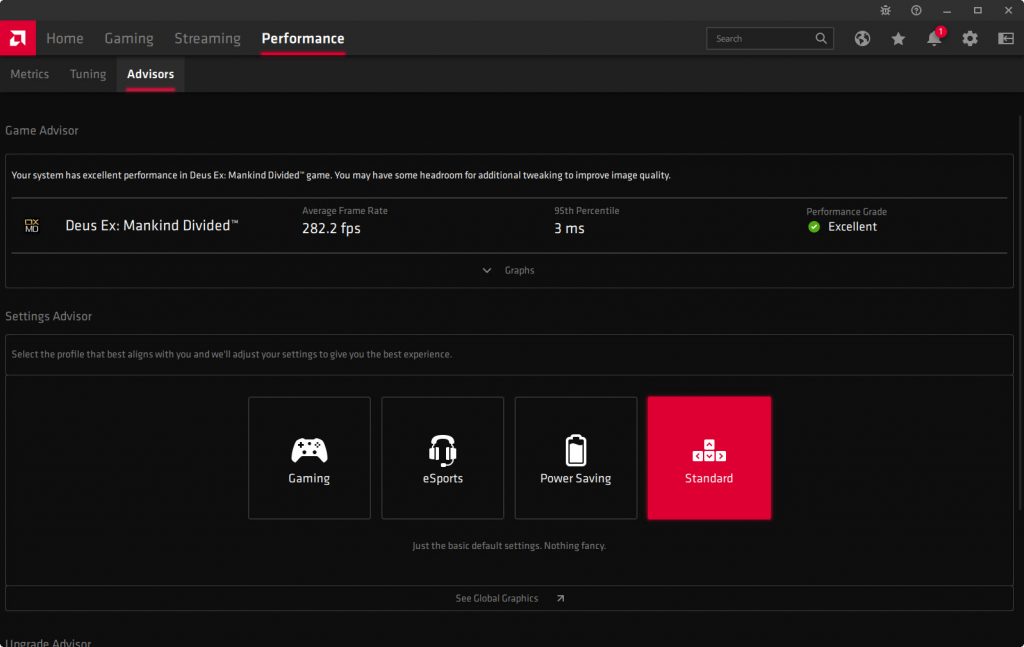Open the help question mark icon
The height and width of the screenshot is (647, 1024).
click(916, 10)
